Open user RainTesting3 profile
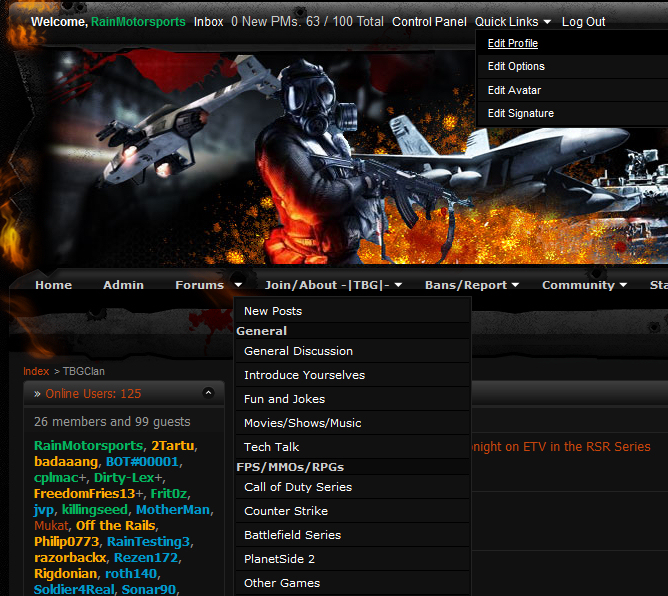This screenshot has width=668, height=596. (x=148, y=541)
